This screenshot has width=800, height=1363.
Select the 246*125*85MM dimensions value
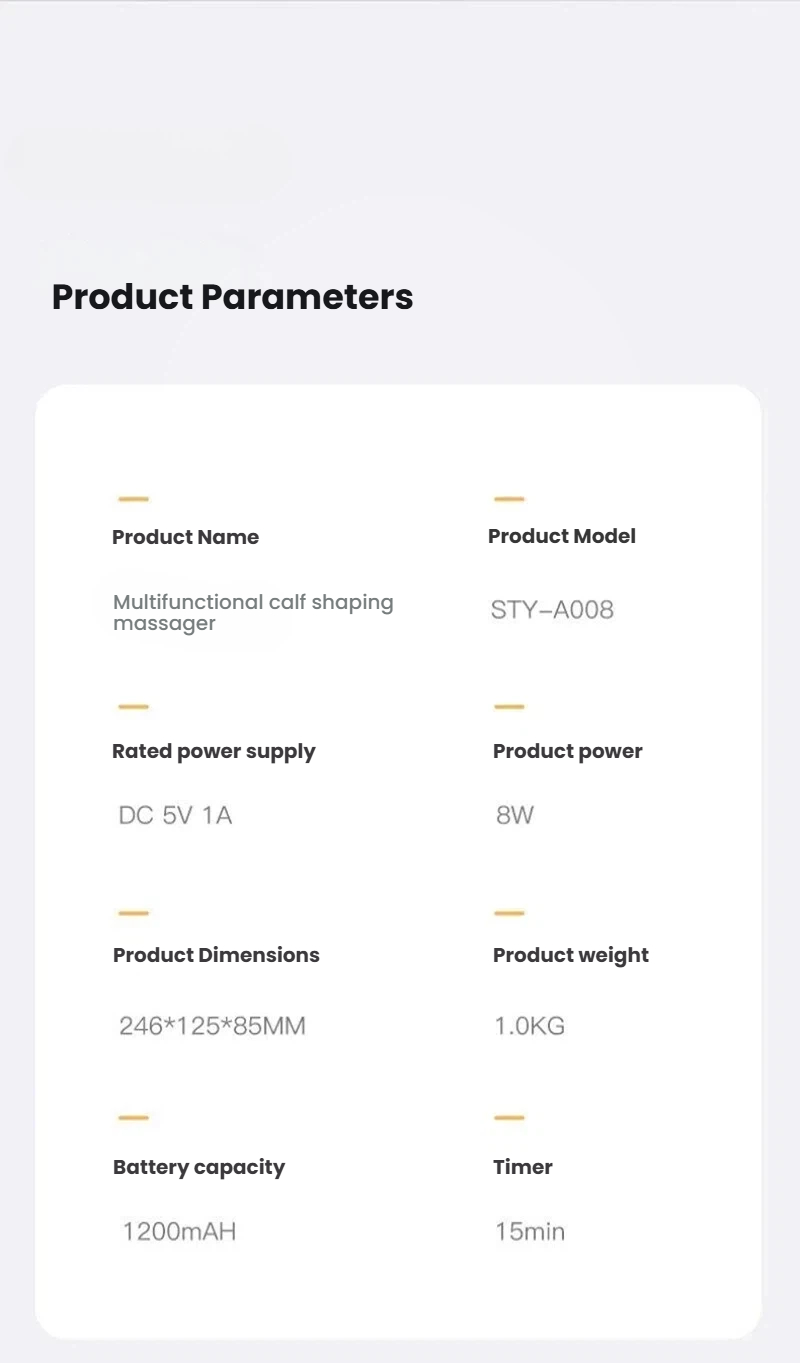pyautogui.click(x=212, y=1026)
